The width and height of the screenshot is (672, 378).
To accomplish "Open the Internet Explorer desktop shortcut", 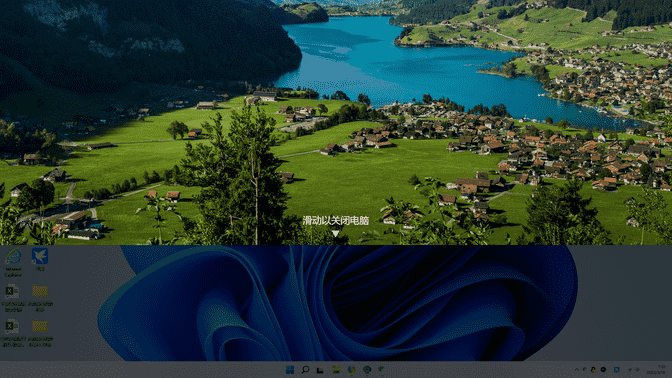I will (13, 262).
